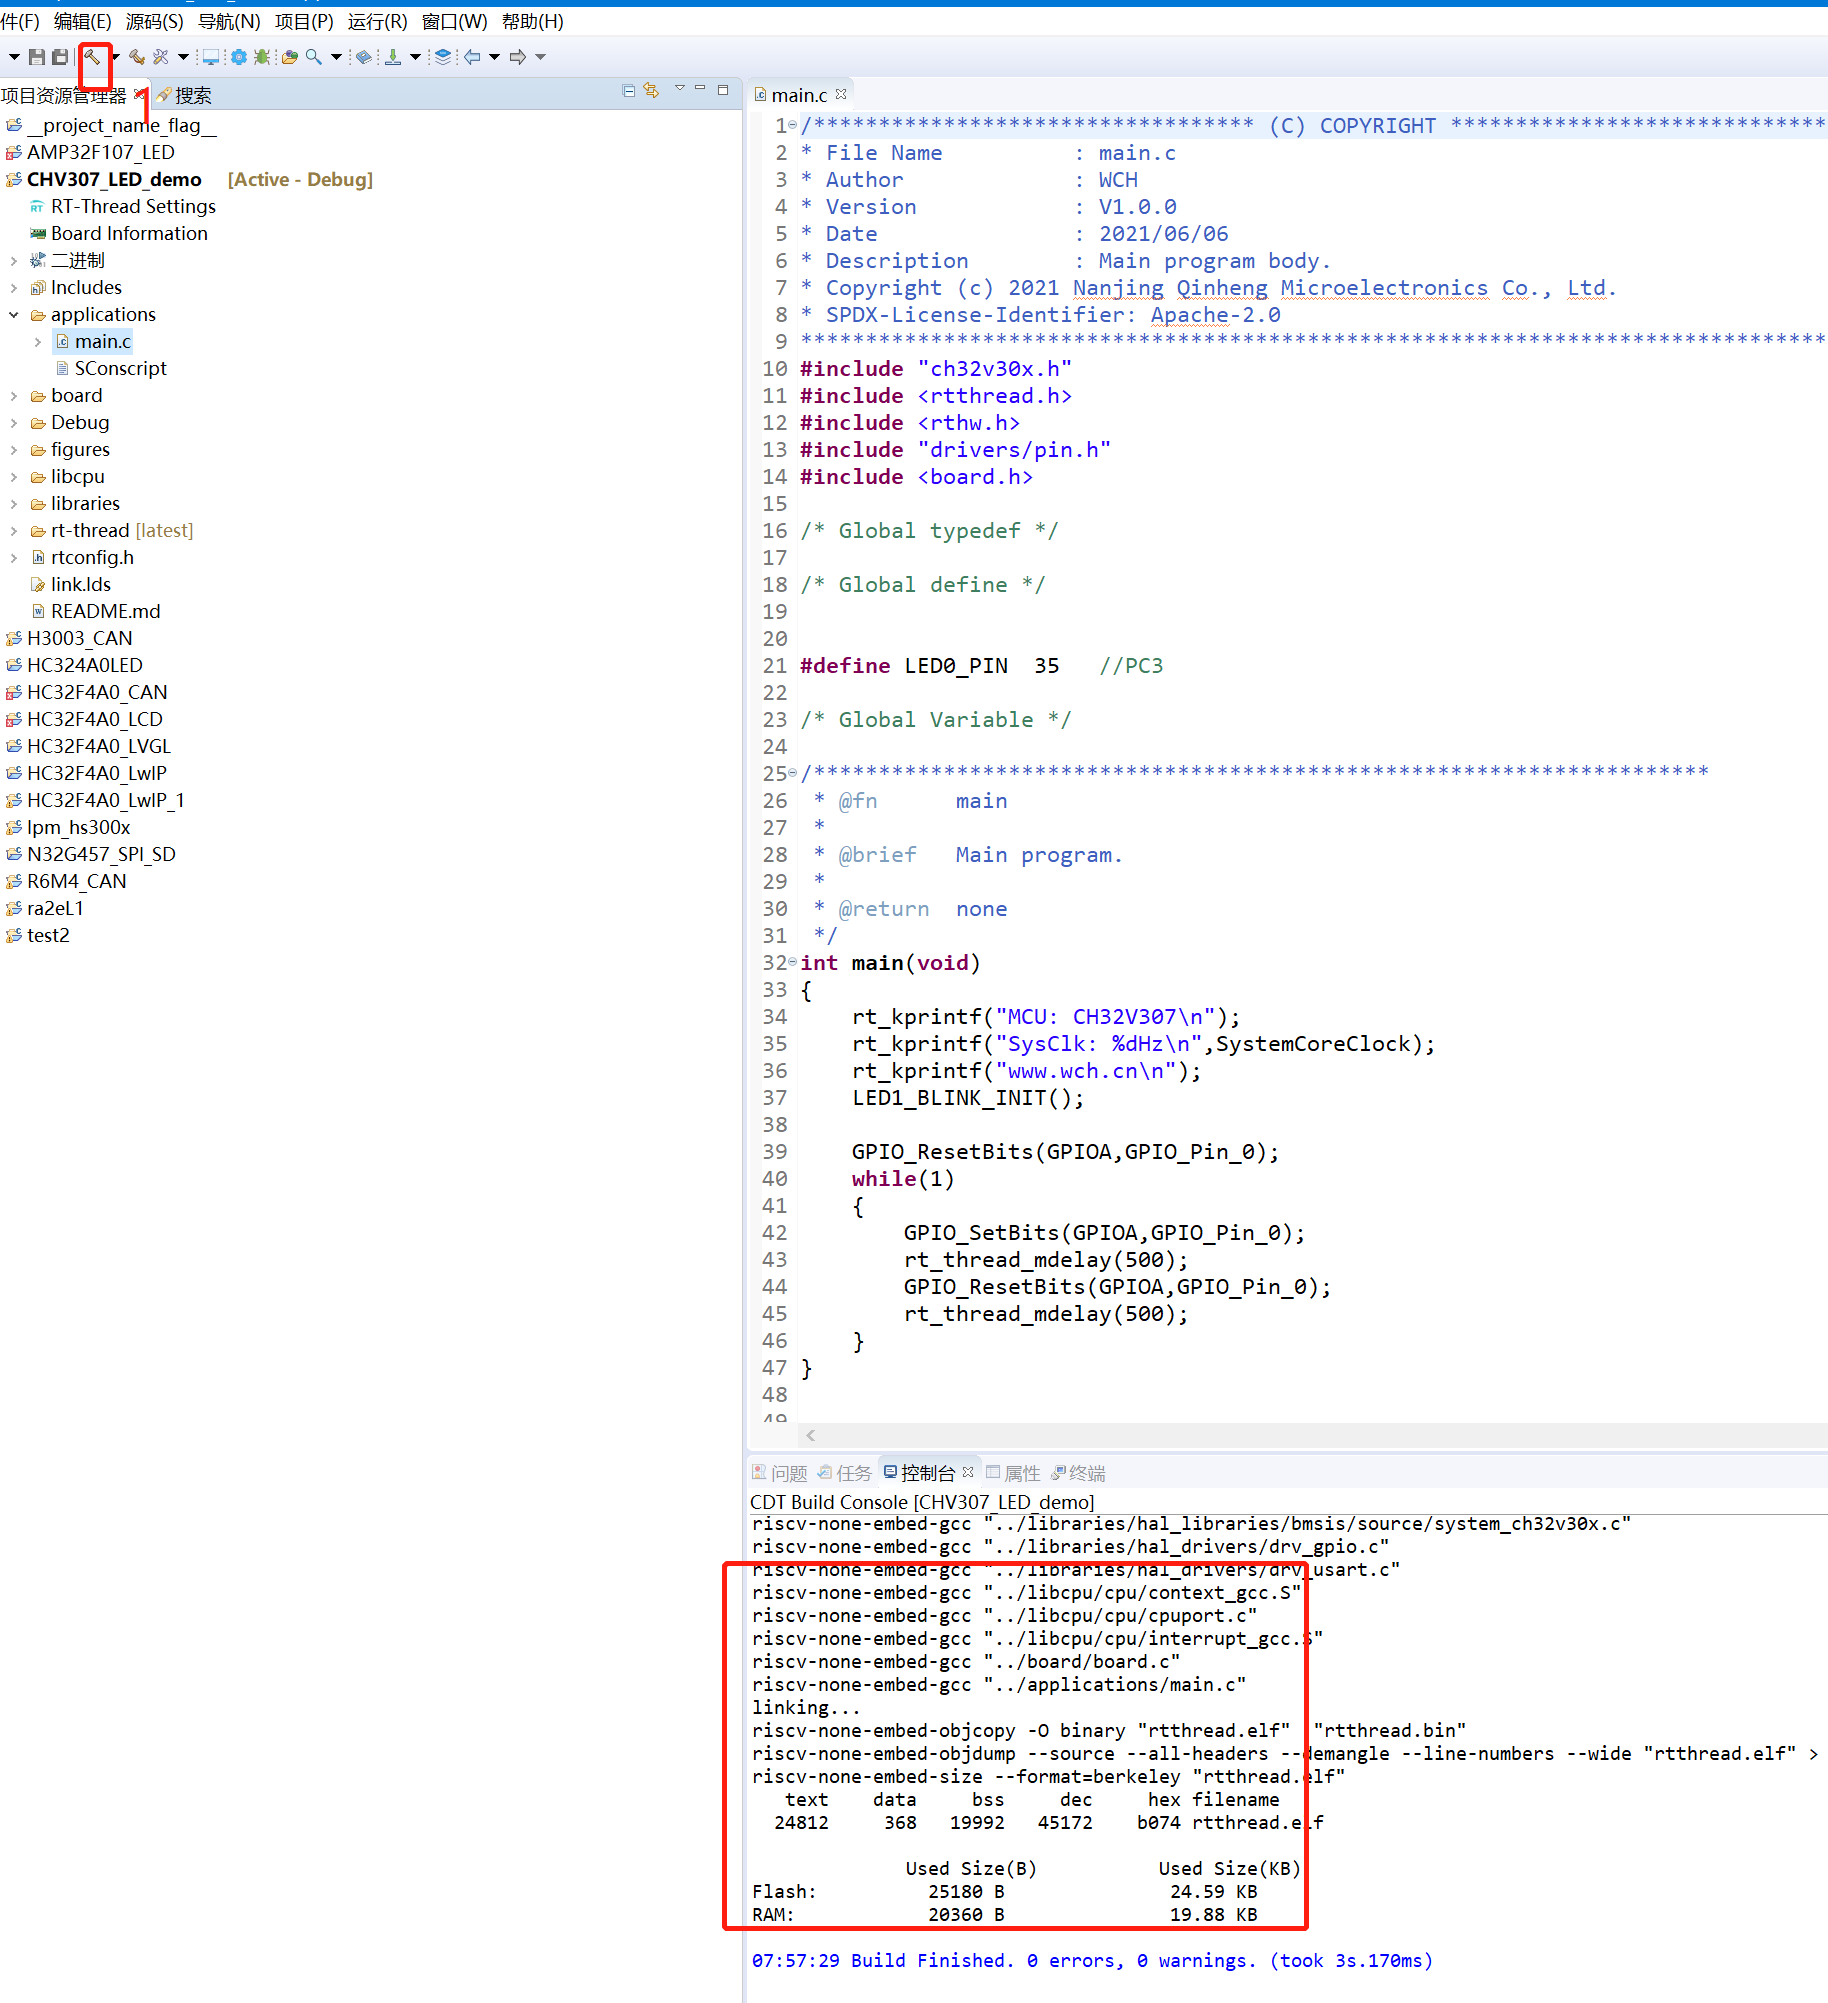Open explorer panel view menu triangle
The image size is (1828, 2003).
click(x=680, y=89)
